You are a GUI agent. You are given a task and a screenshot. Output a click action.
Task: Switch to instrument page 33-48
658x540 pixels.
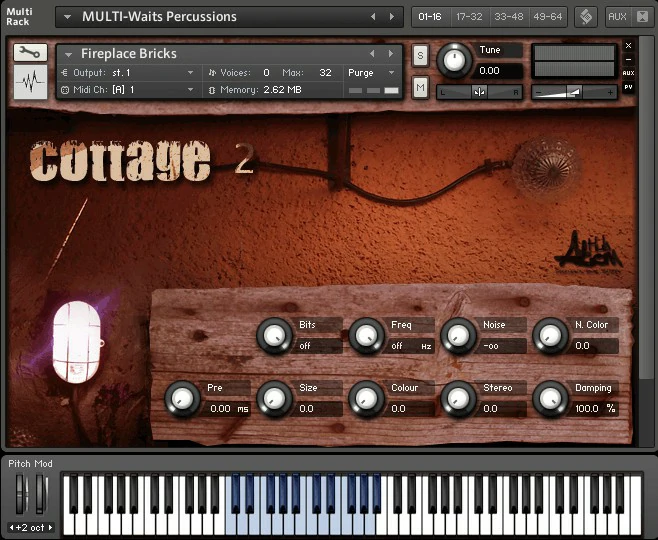tap(509, 17)
